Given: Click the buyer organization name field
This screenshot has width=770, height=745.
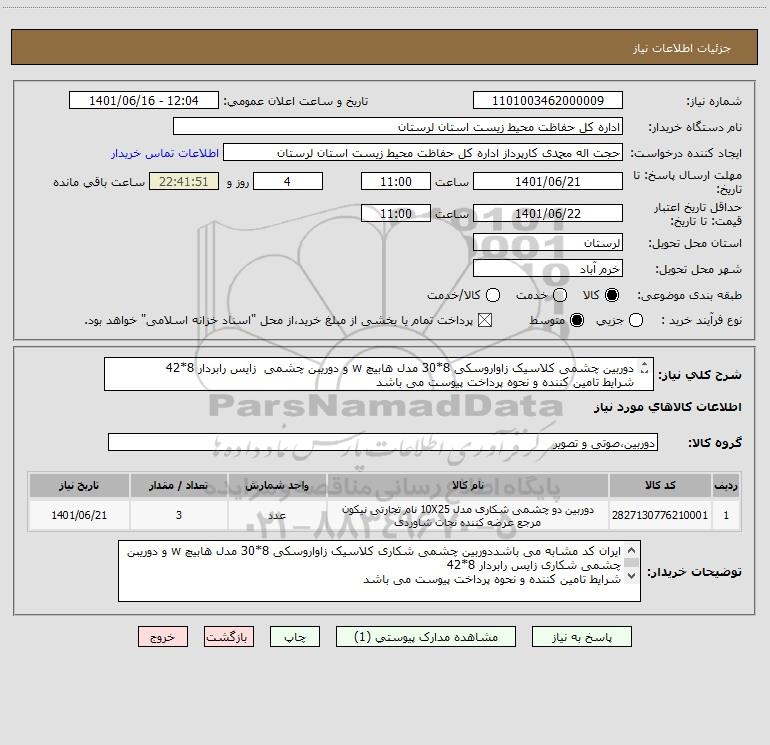Looking at the screenshot, I should click(398, 127).
